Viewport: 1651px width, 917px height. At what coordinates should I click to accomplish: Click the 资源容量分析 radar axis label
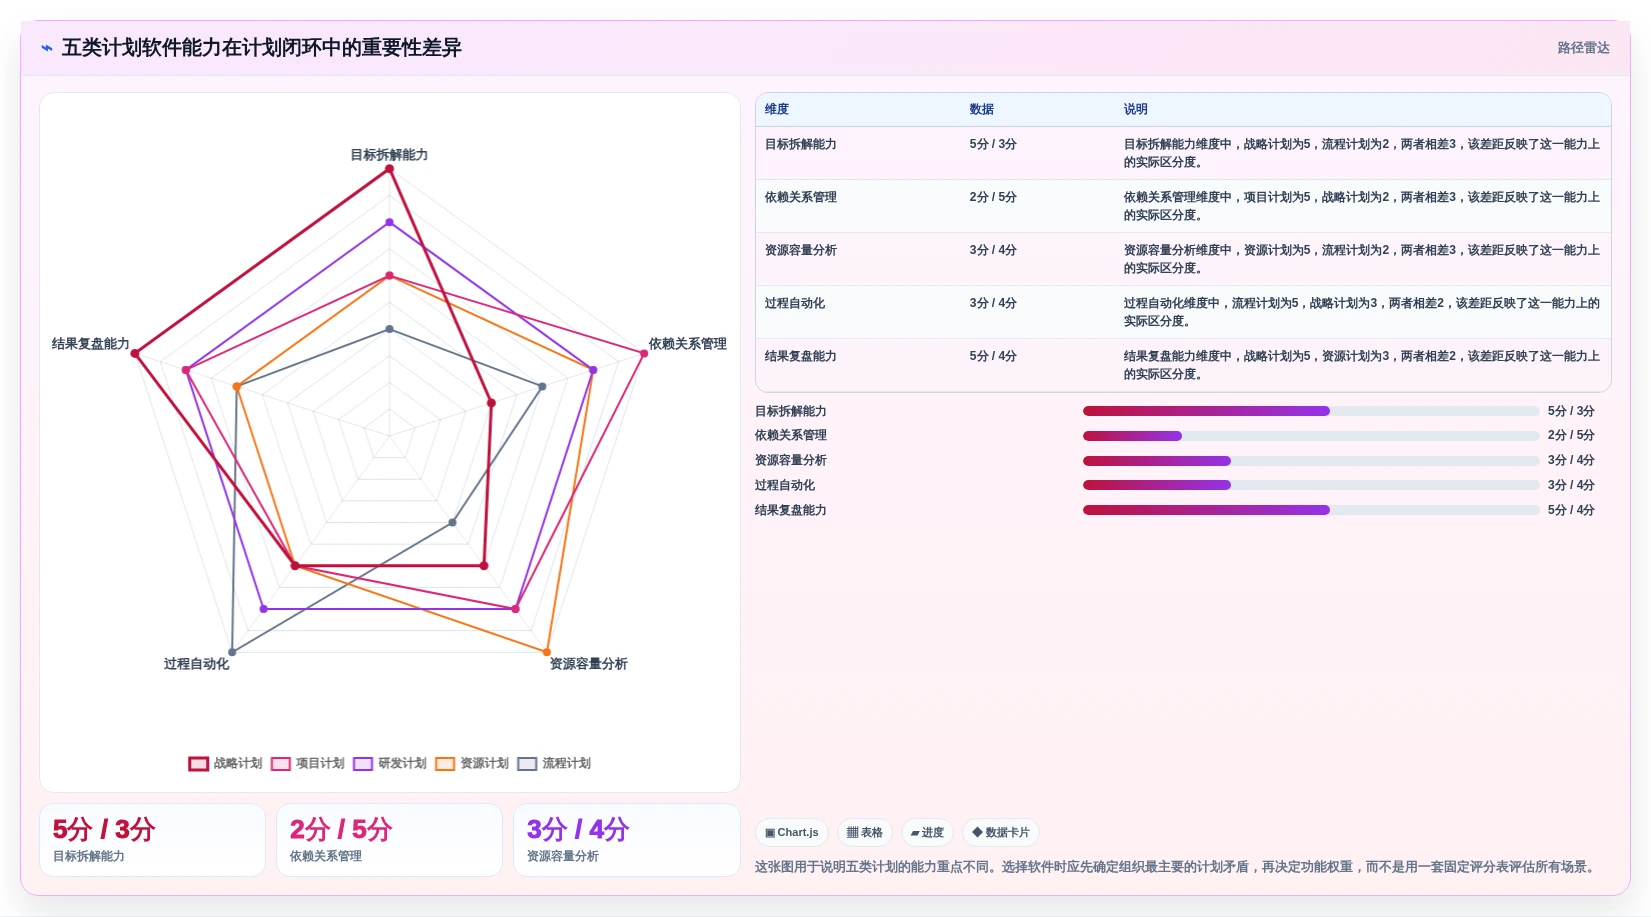click(588, 664)
